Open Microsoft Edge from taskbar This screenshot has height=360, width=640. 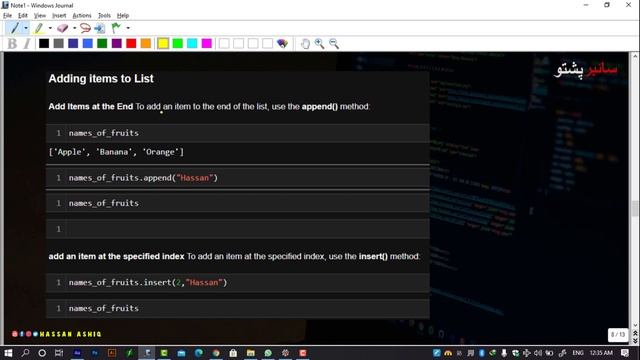point(199,353)
